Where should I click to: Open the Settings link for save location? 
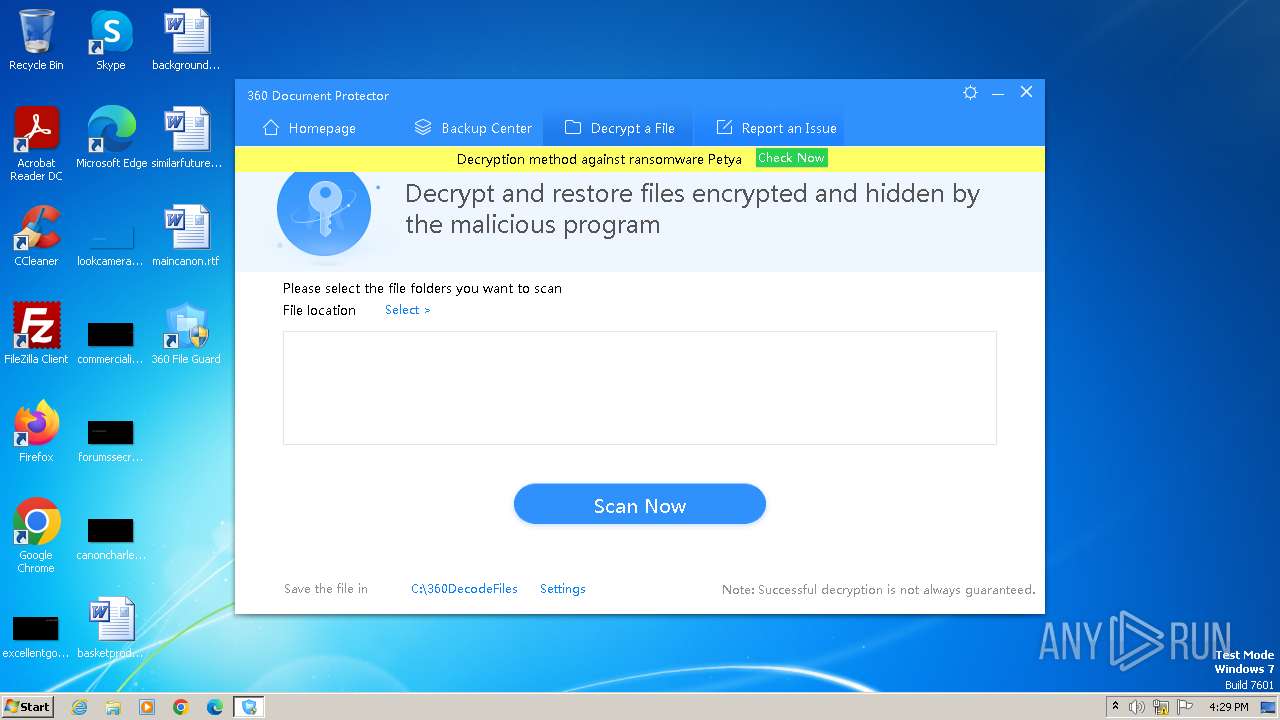[x=563, y=589]
